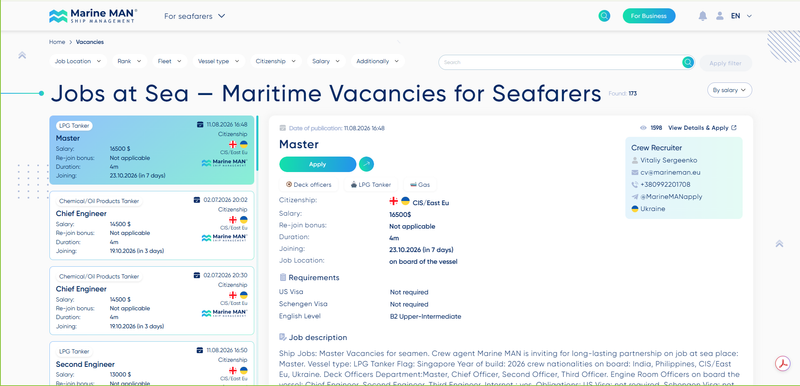The height and width of the screenshot is (386, 800).
Task: Click the Apply filter button
Action: pyautogui.click(x=726, y=63)
